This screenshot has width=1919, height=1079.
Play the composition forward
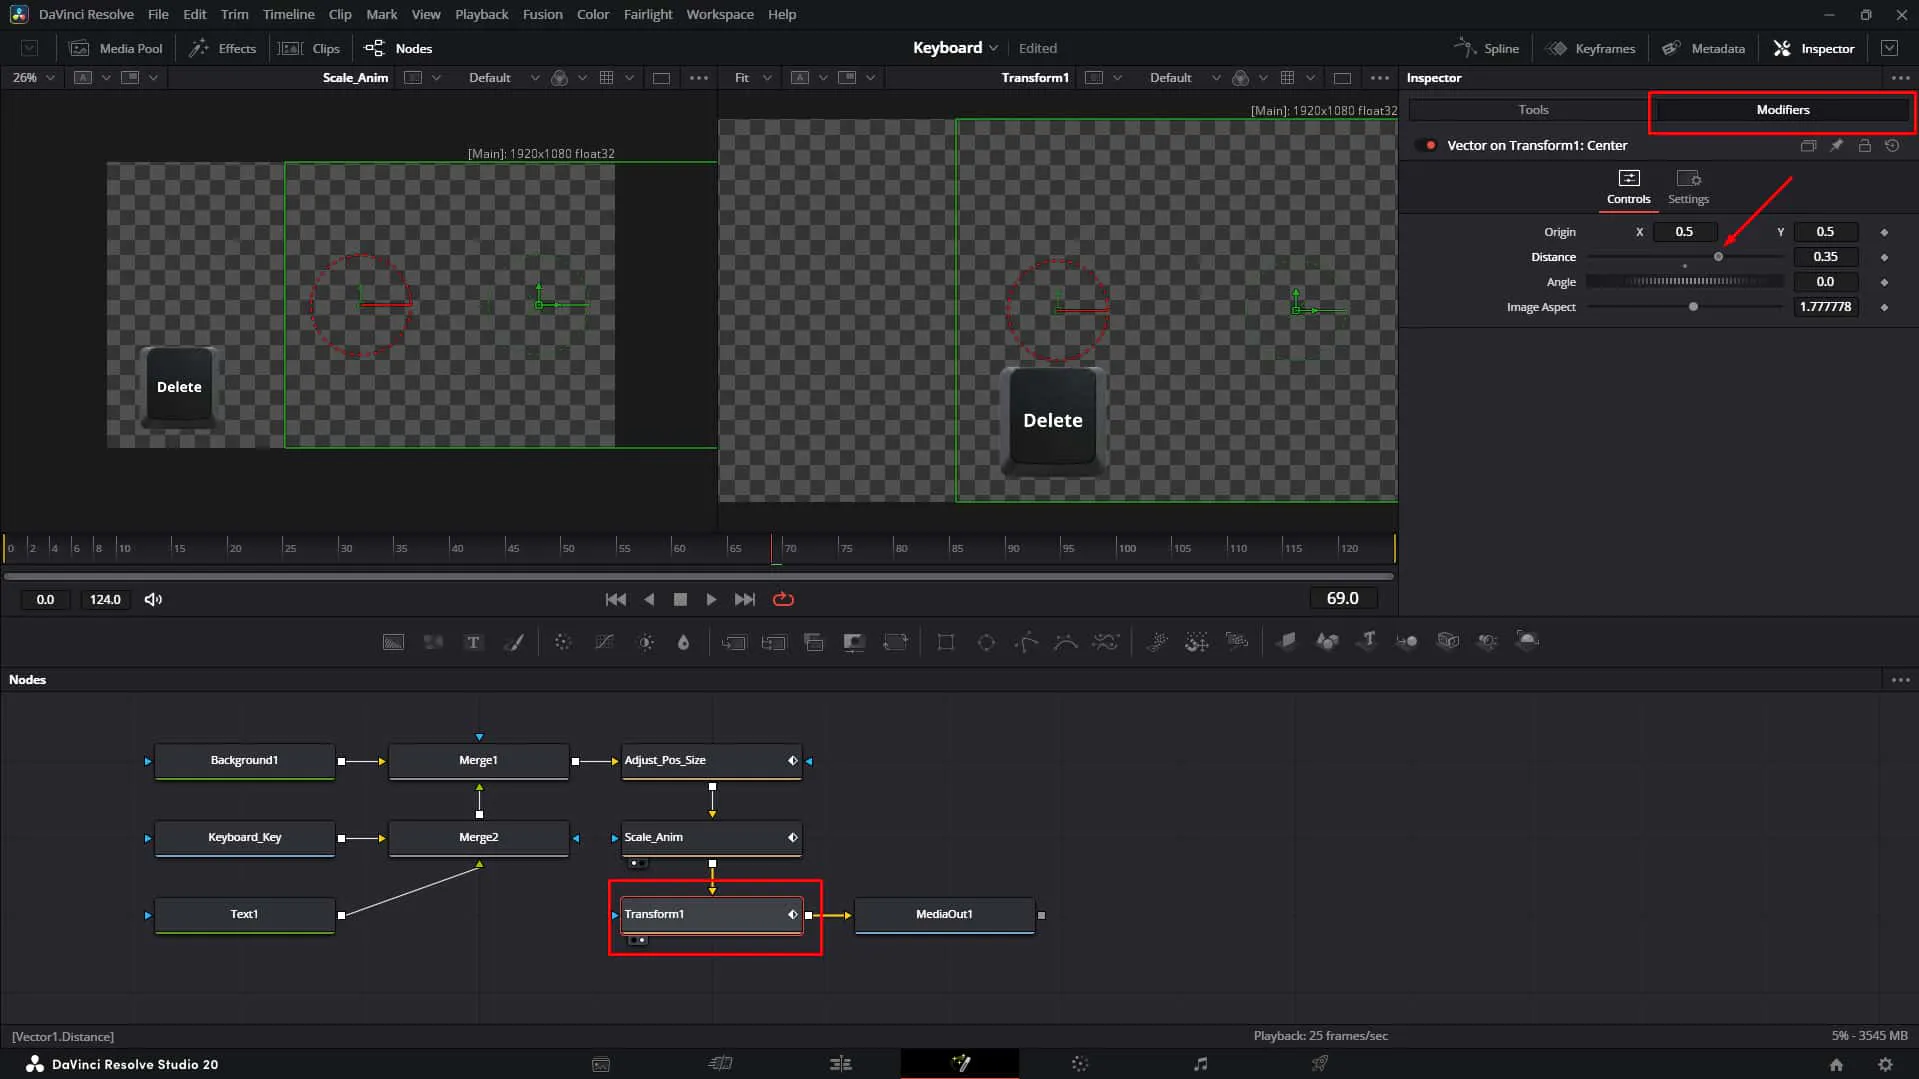[711, 599]
